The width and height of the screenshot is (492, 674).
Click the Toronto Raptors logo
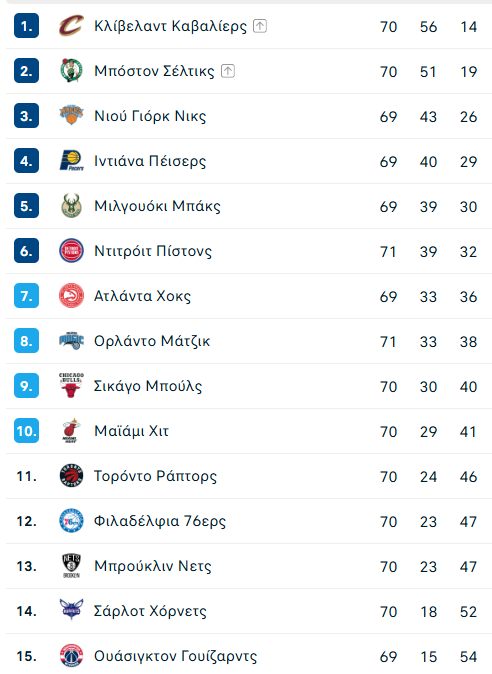pos(71,475)
